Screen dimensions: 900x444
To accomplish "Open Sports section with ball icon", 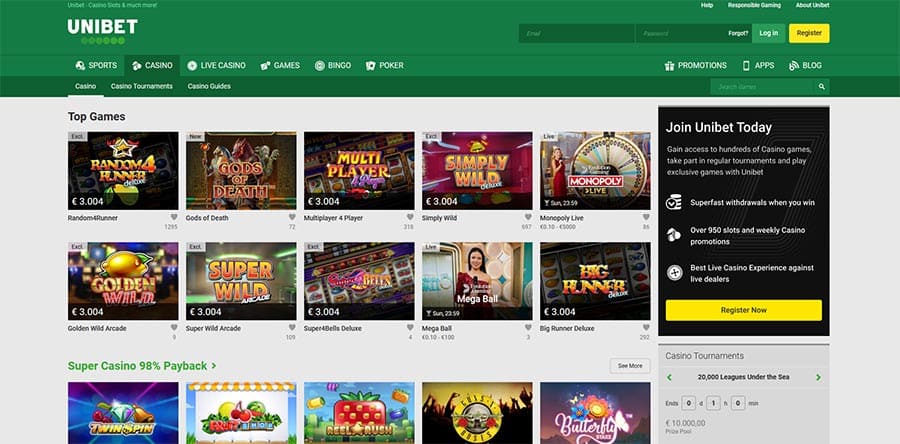I will 96,65.
